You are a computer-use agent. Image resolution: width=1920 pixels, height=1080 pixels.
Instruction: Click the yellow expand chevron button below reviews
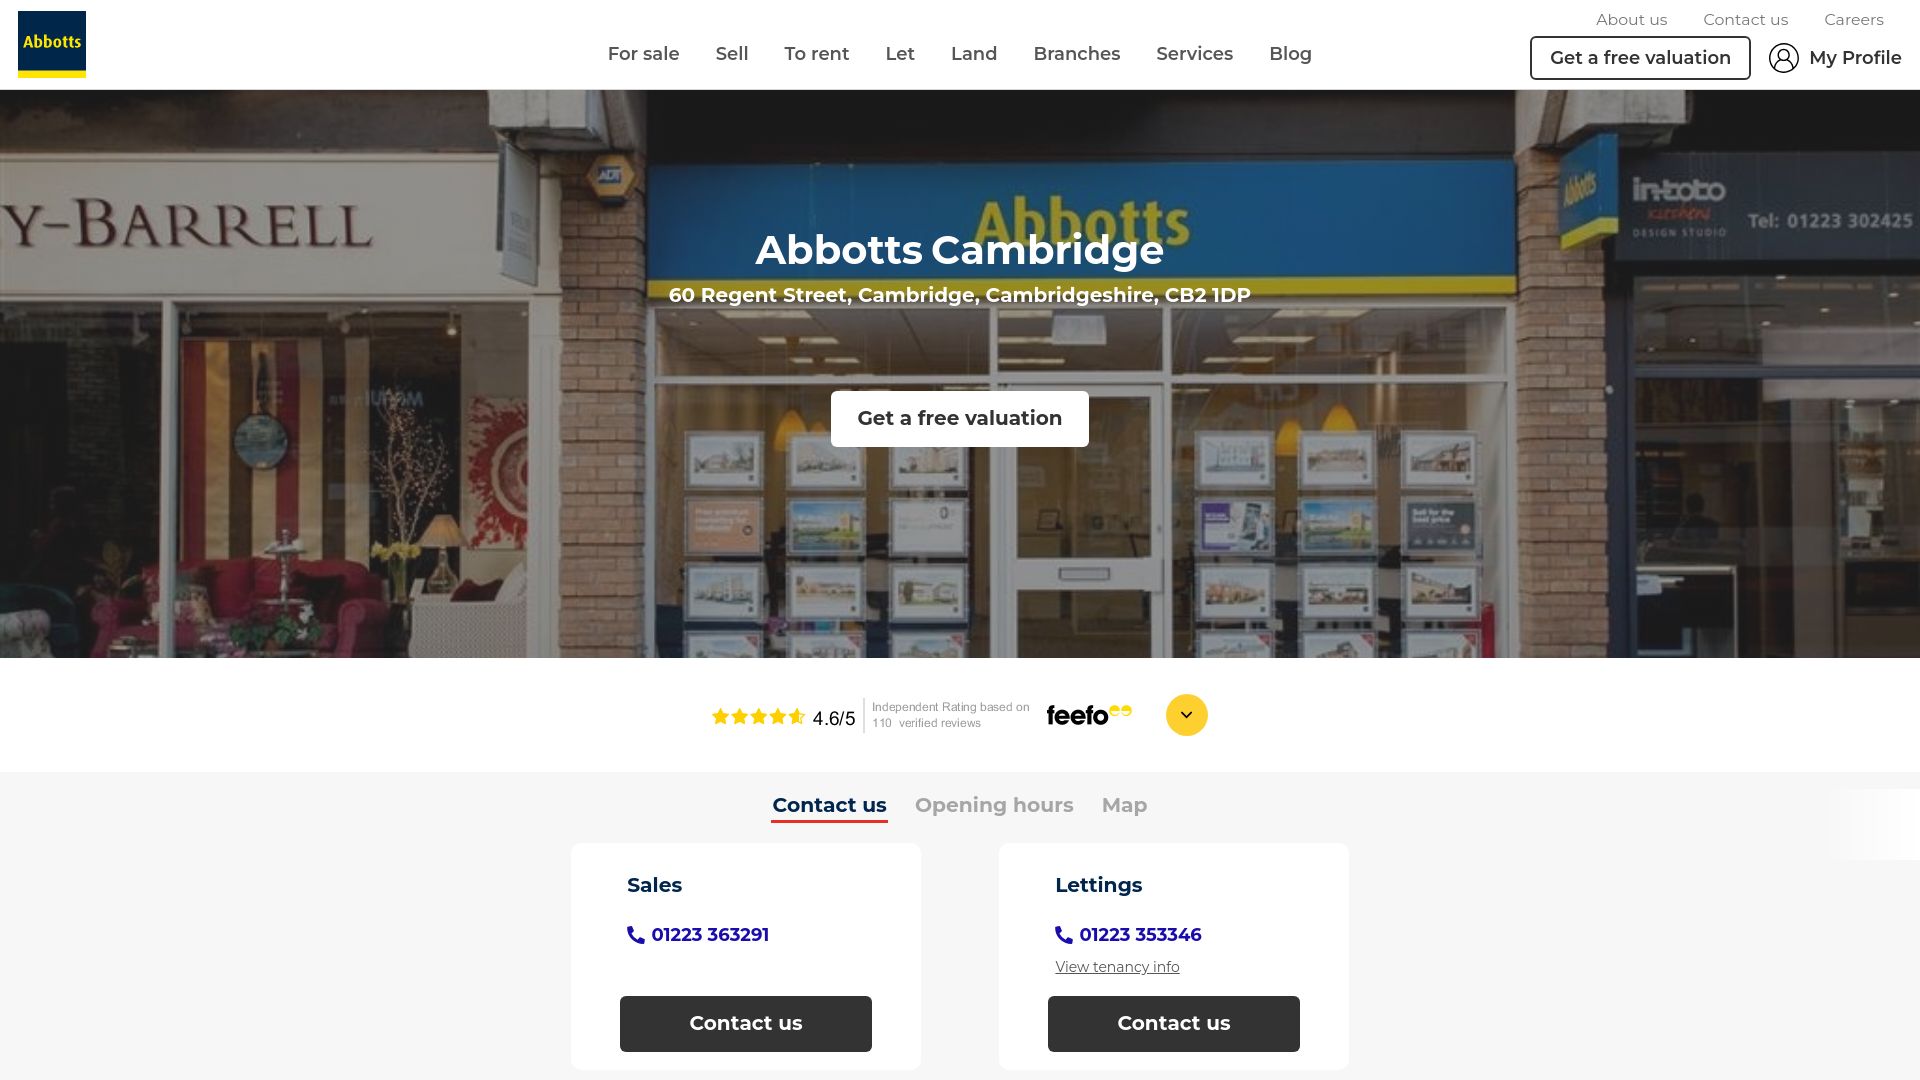[x=1187, y=713]
